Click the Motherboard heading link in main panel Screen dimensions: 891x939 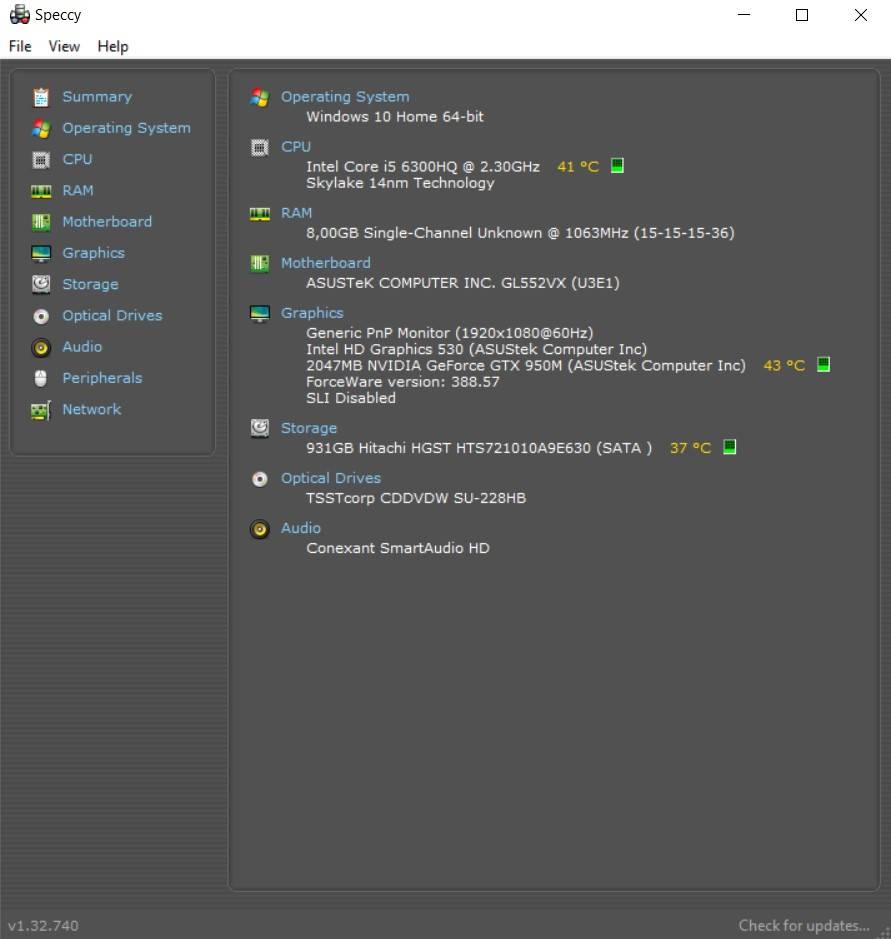[325, 263]
